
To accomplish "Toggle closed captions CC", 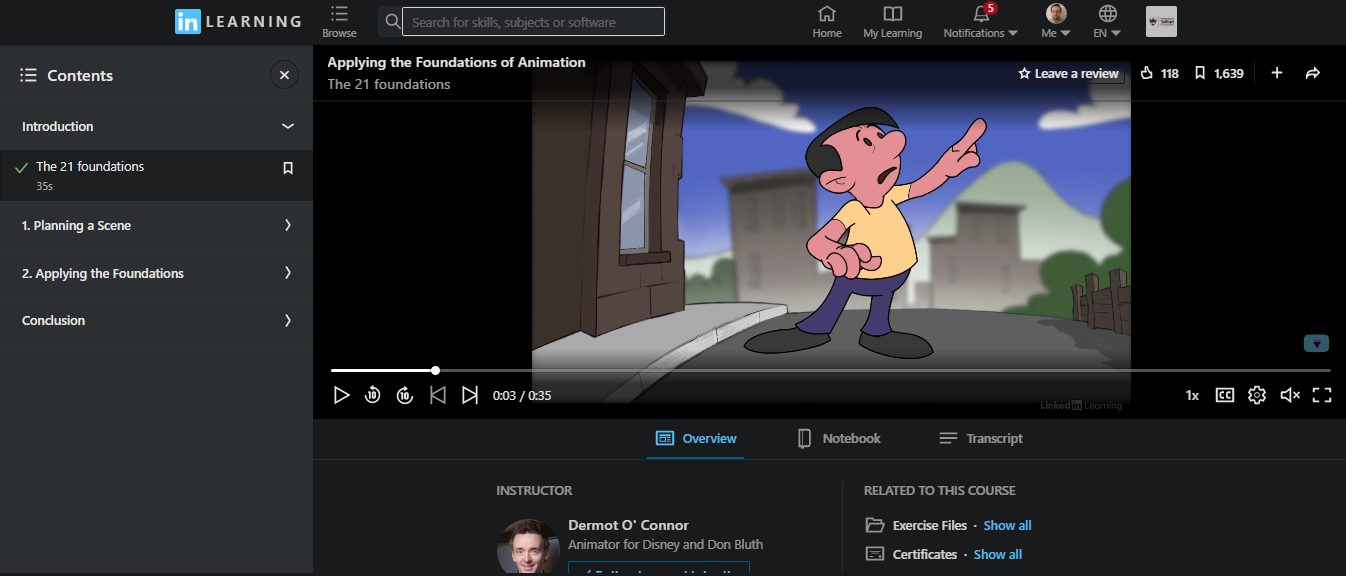I will [1225, 395].
